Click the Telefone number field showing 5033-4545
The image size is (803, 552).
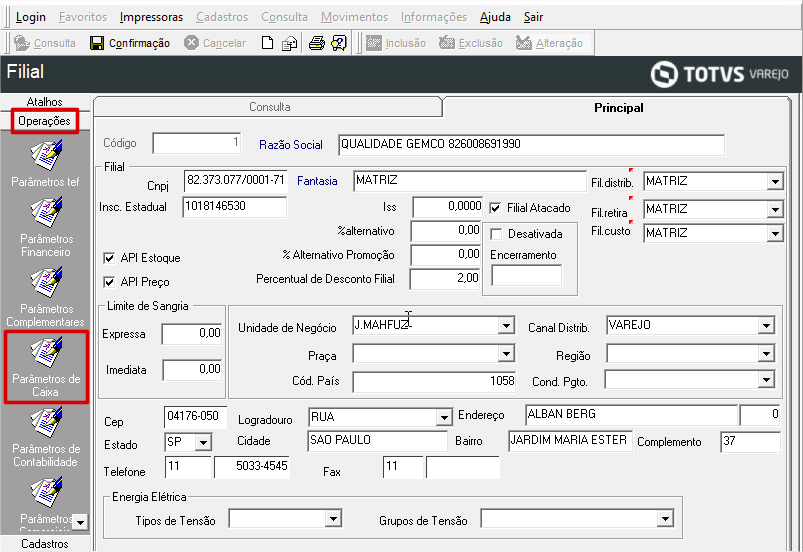[x=251, y=466]
